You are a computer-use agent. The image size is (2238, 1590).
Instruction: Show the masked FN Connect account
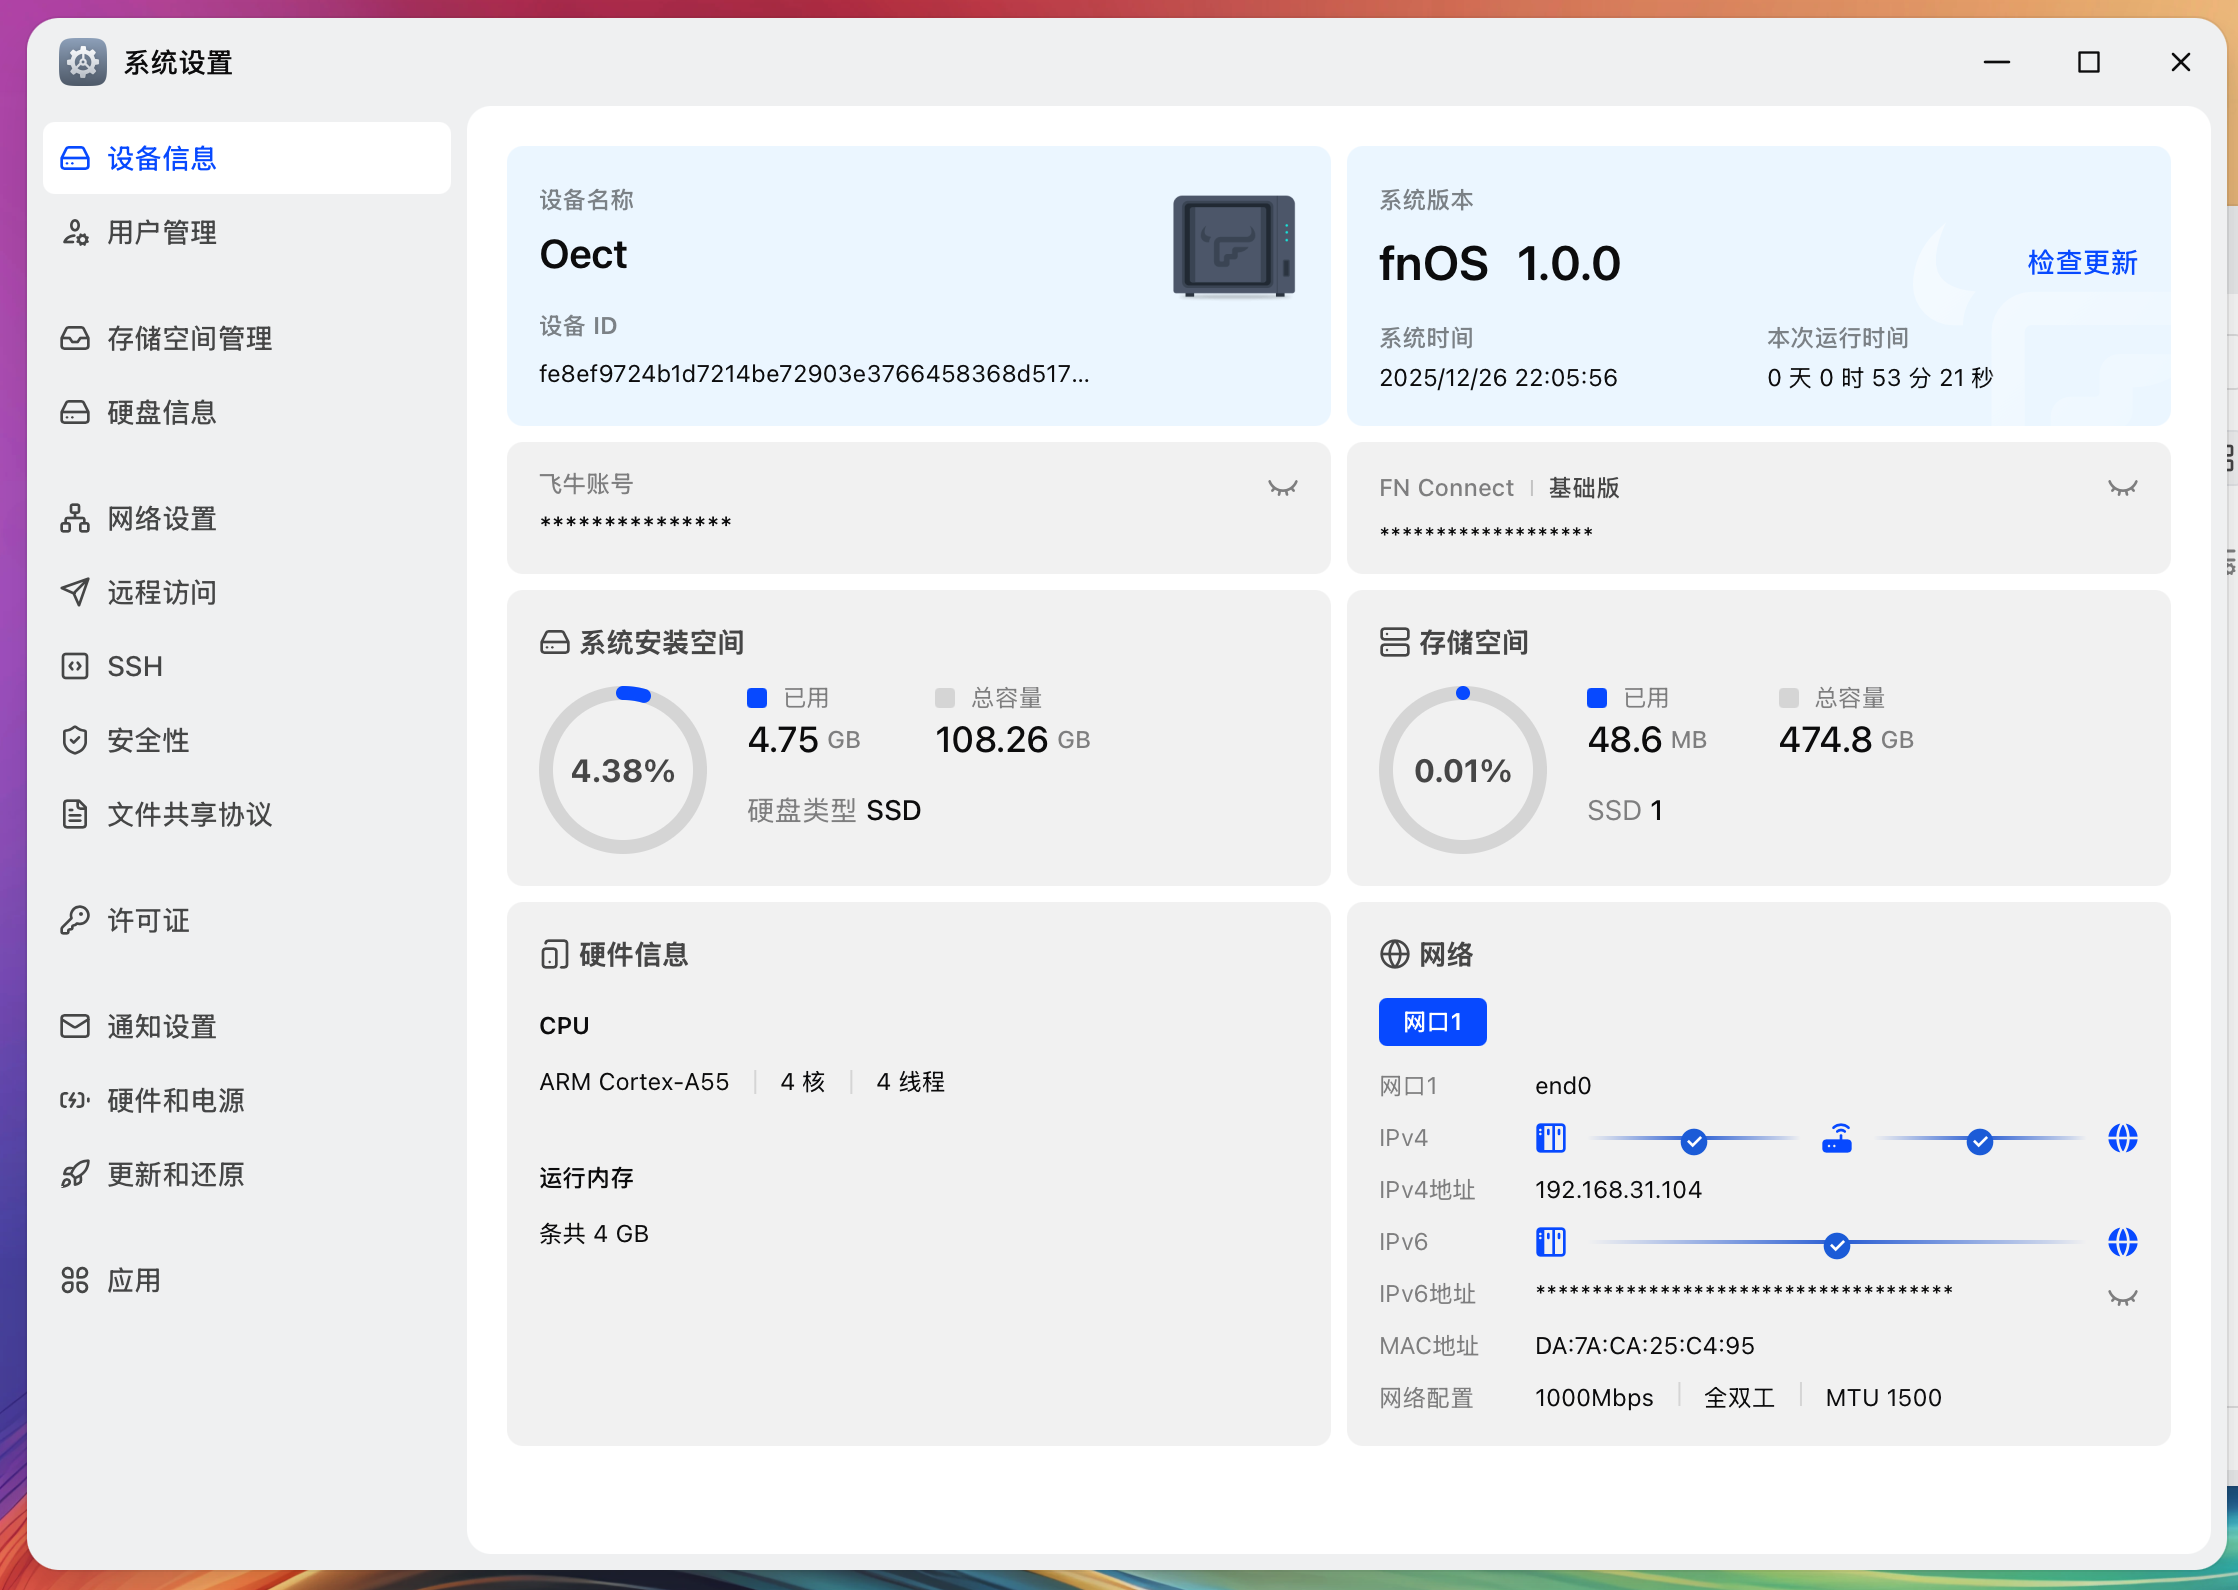[x=2123, y=487]
